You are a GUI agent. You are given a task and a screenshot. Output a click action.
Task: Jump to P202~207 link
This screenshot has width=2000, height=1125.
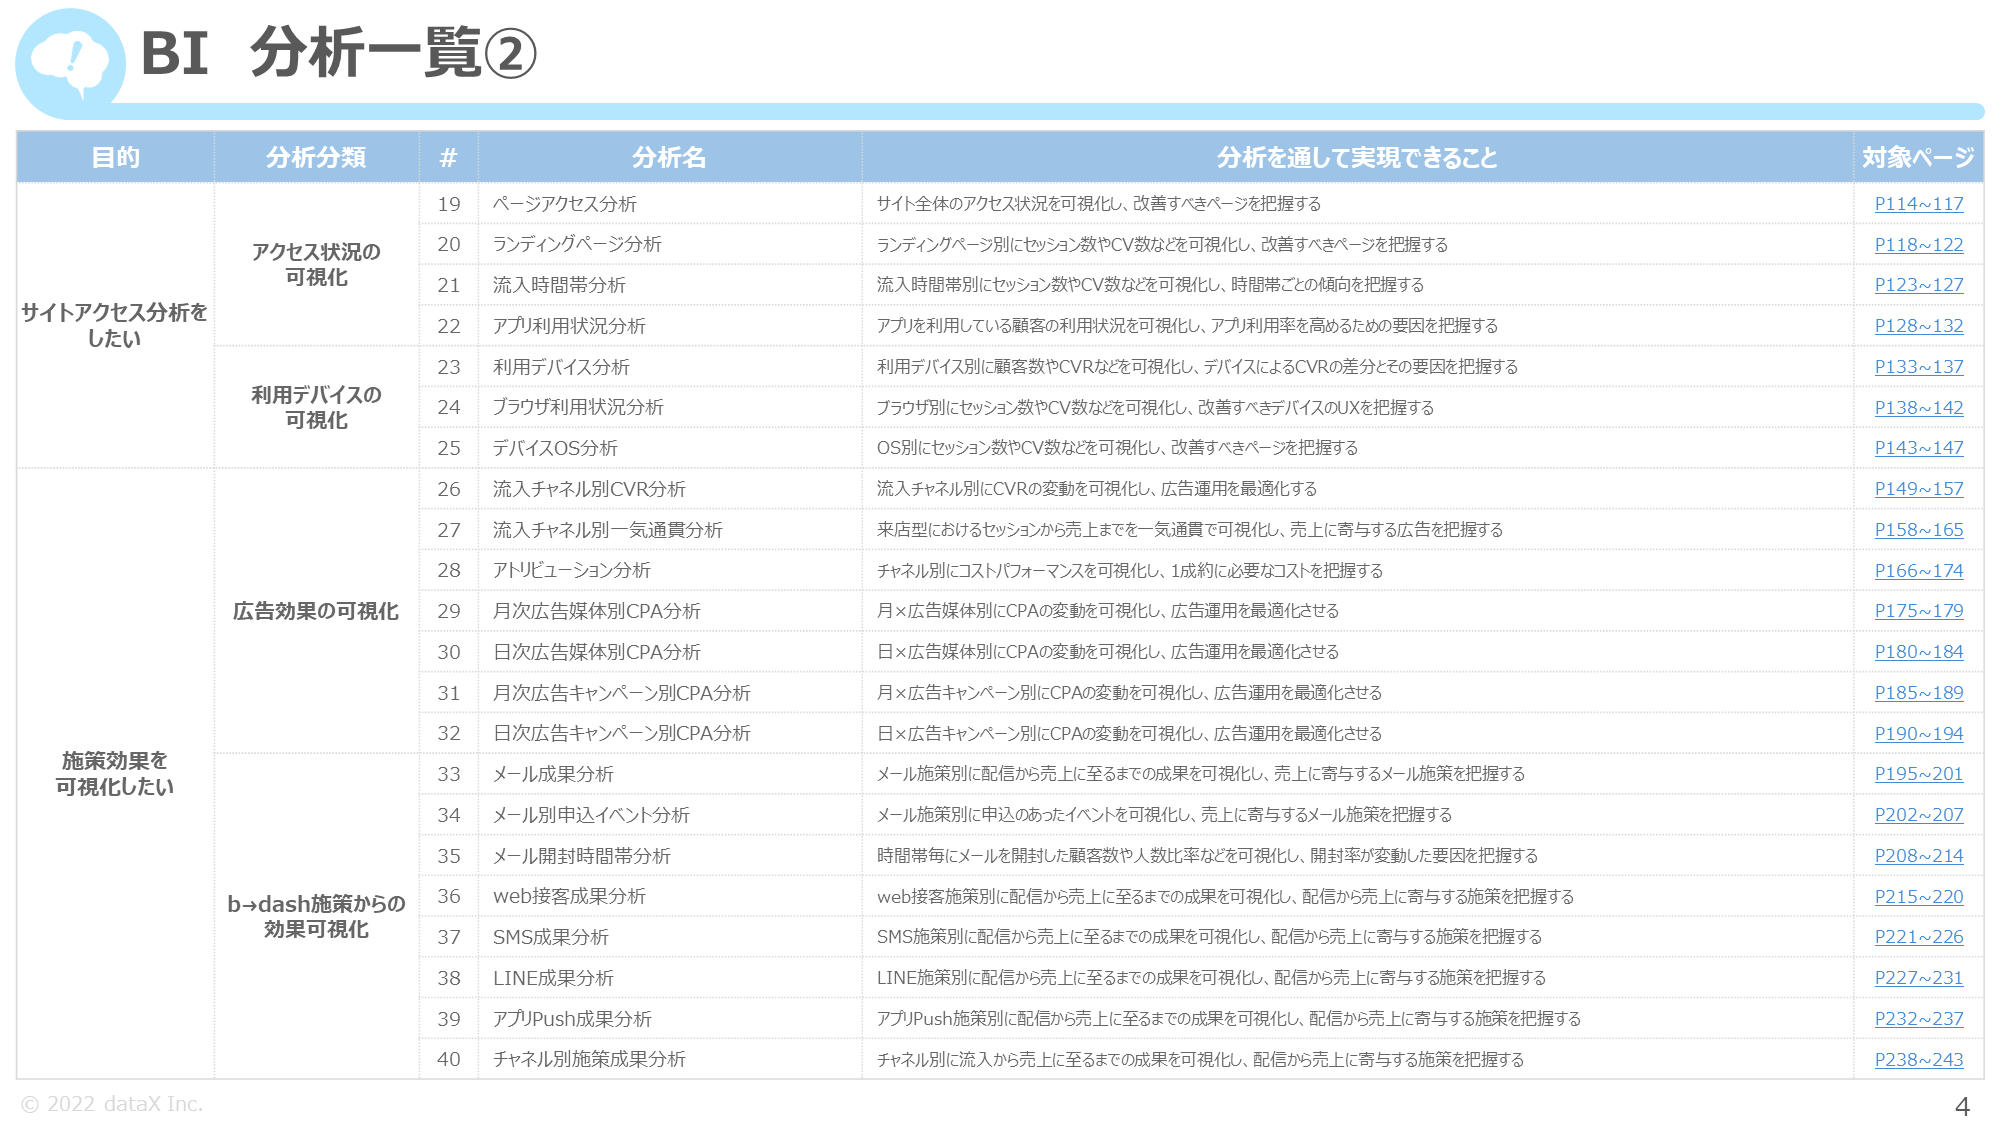[1918, 815]
